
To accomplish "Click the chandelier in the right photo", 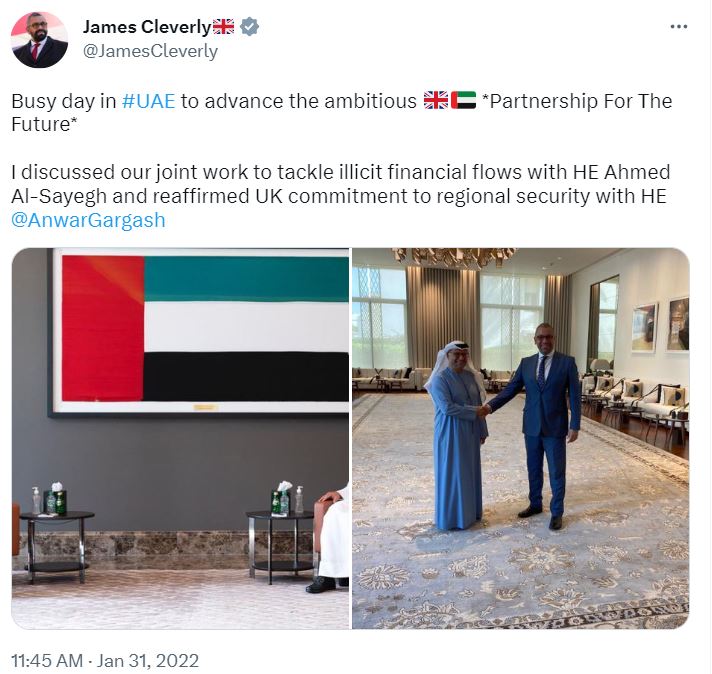I will 454,257.
